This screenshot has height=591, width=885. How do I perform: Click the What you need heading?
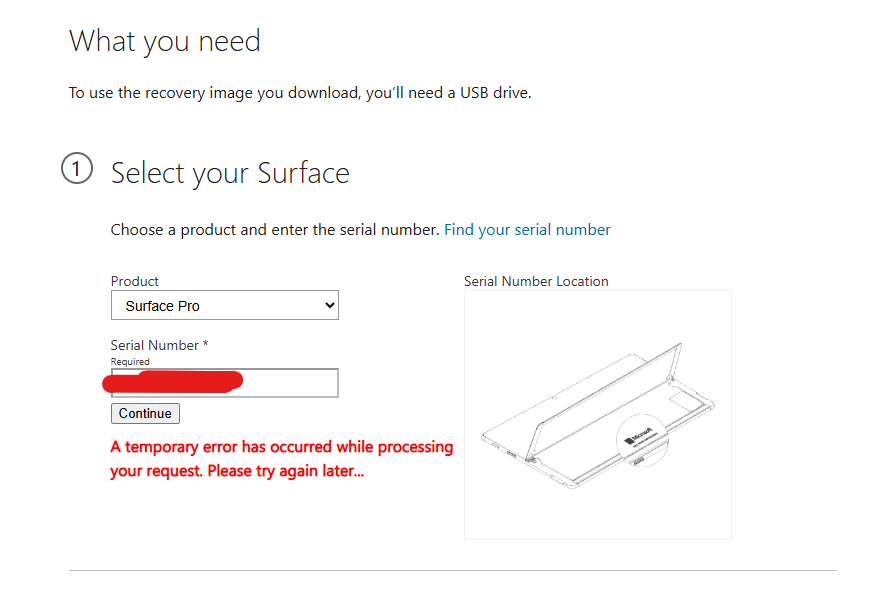(165, 41)
